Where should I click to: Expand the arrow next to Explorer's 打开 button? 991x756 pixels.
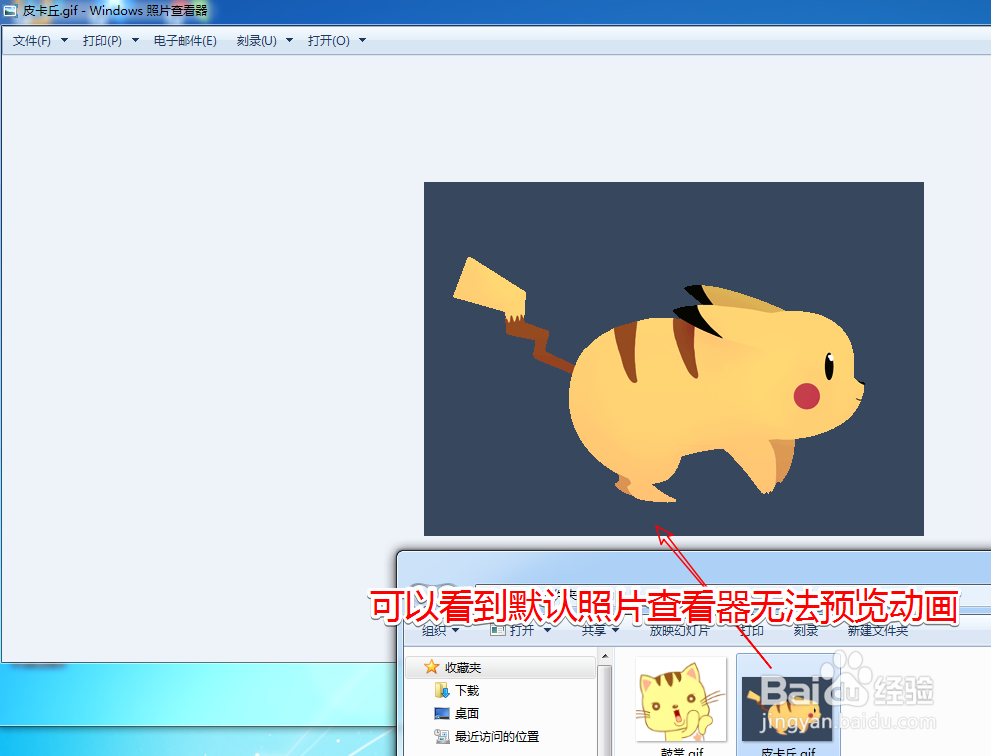pyautogui.click(x=547, y=630)
